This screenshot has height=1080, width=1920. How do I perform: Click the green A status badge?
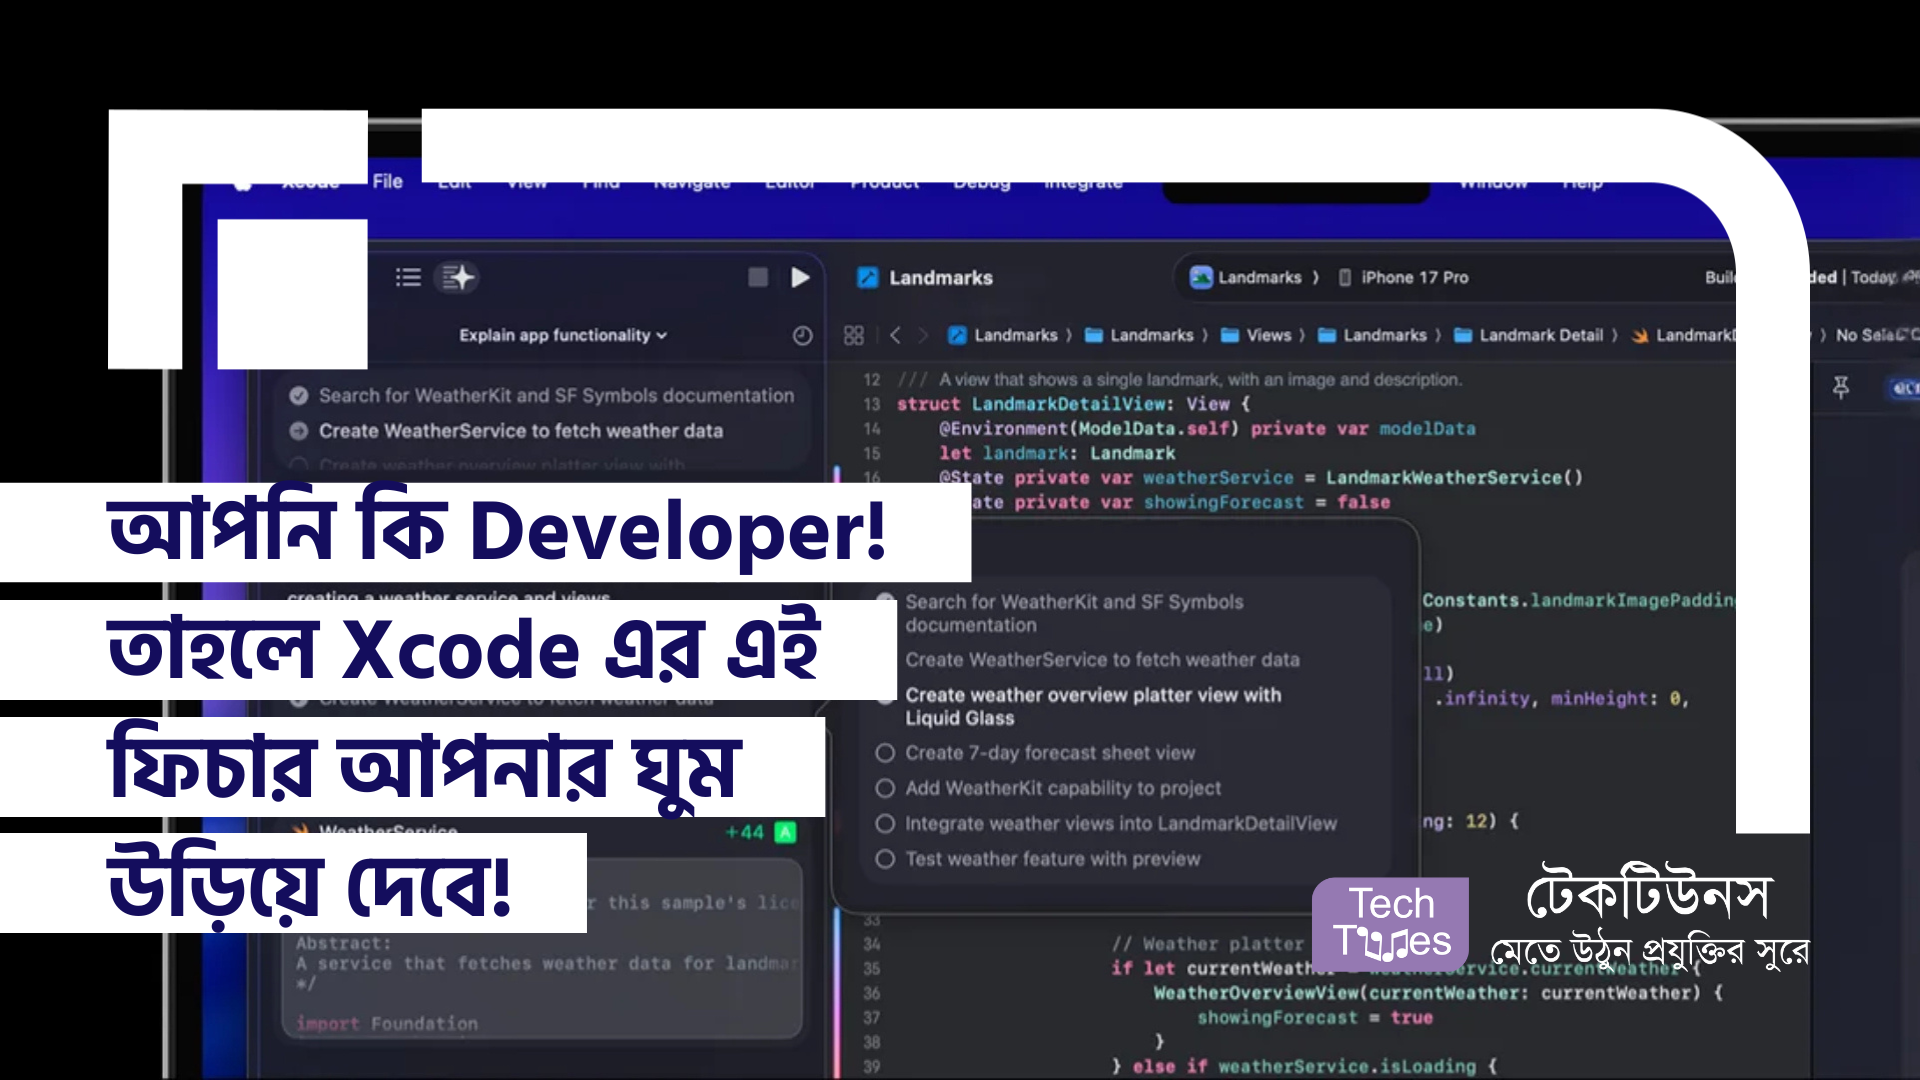[786, 832]
